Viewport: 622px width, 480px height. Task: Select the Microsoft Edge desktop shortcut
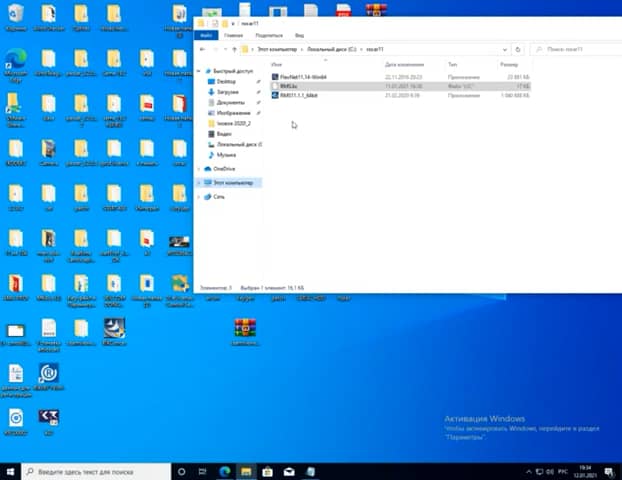click(16, 57)
